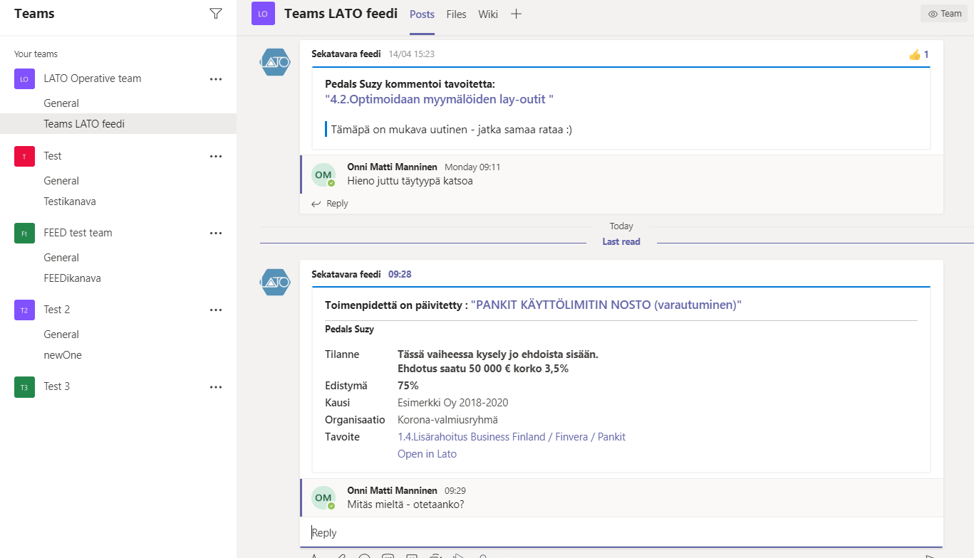This screenshot has height=558, width=974.
Task: Open FEED test team more options
Action: point(216,233)
